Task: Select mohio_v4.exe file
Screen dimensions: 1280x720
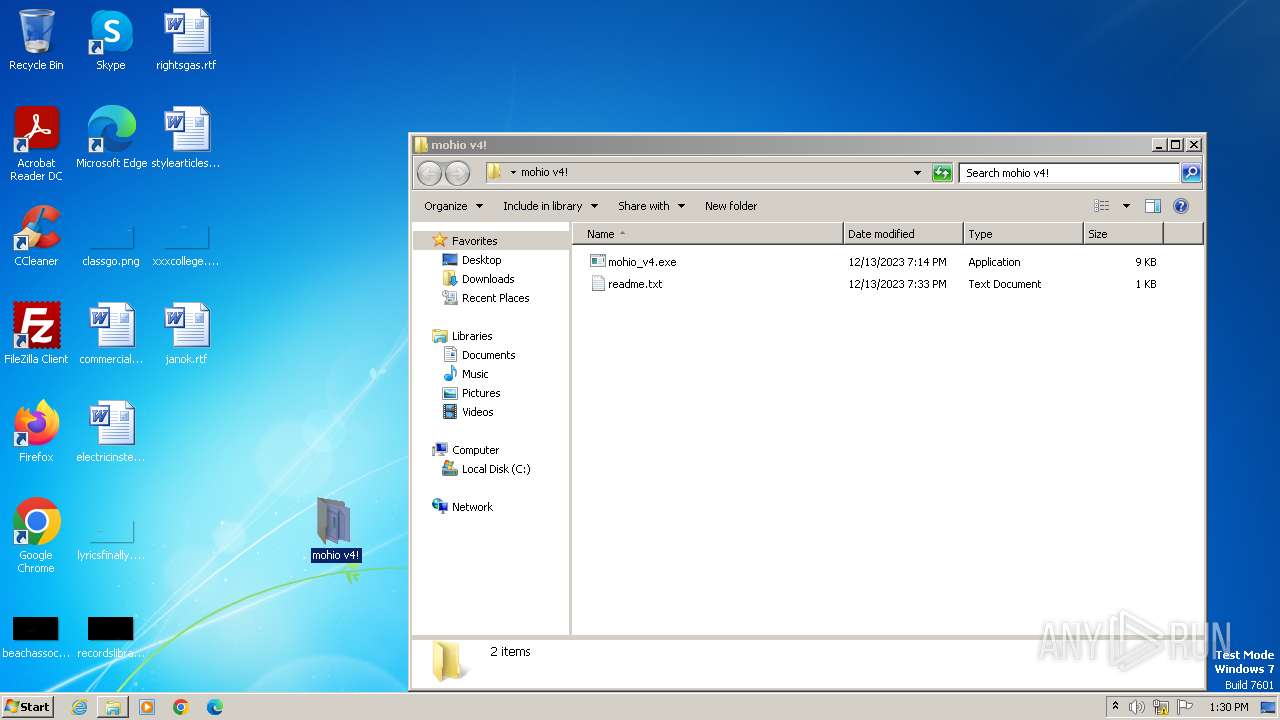Action: click(642, 262)
